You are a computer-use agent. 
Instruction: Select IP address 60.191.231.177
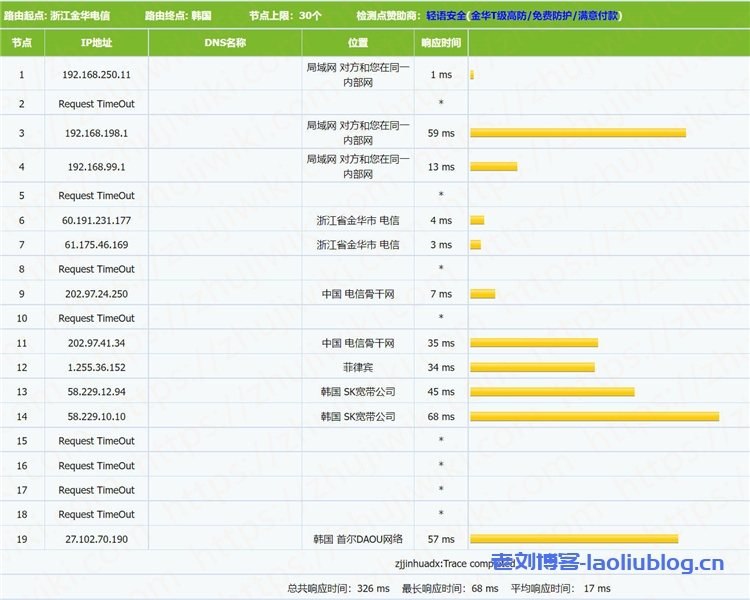coord(96,220)
